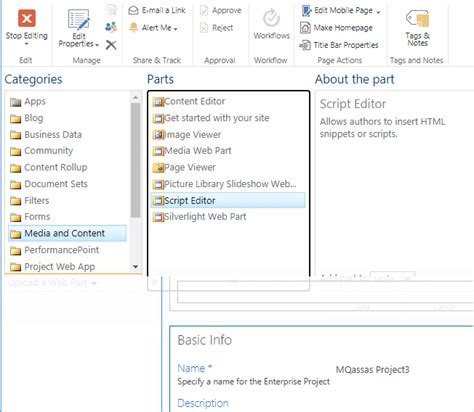The image size is (474, 412).
Task: Click the categories list scrollbar down arrow
Action: pyautogui.click(x=135, y=266)
